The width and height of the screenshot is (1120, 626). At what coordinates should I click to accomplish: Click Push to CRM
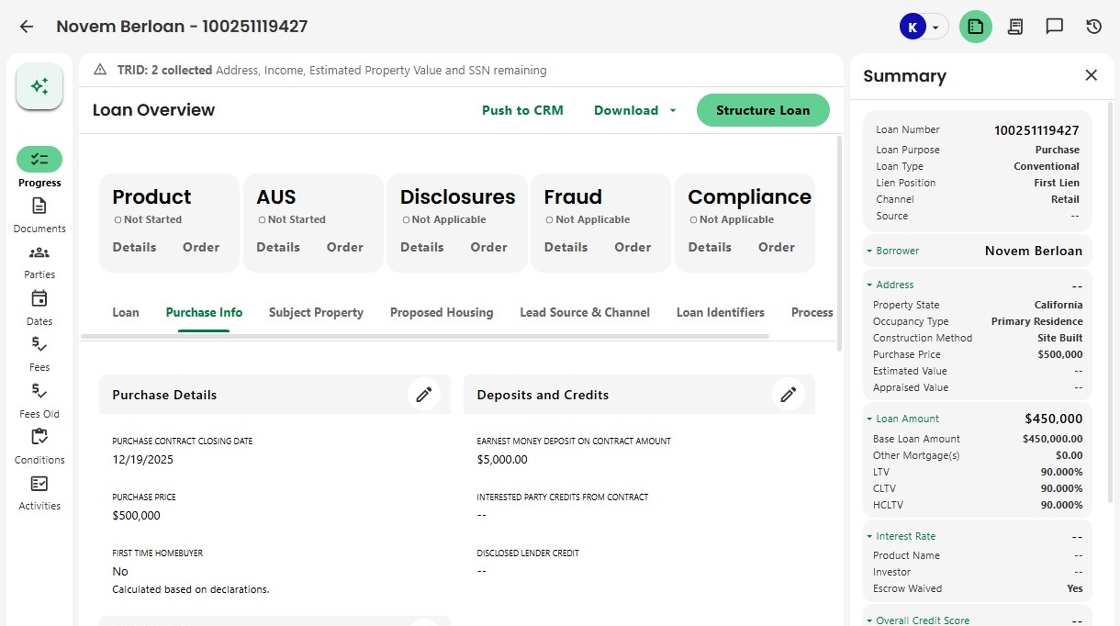(522, 110)
